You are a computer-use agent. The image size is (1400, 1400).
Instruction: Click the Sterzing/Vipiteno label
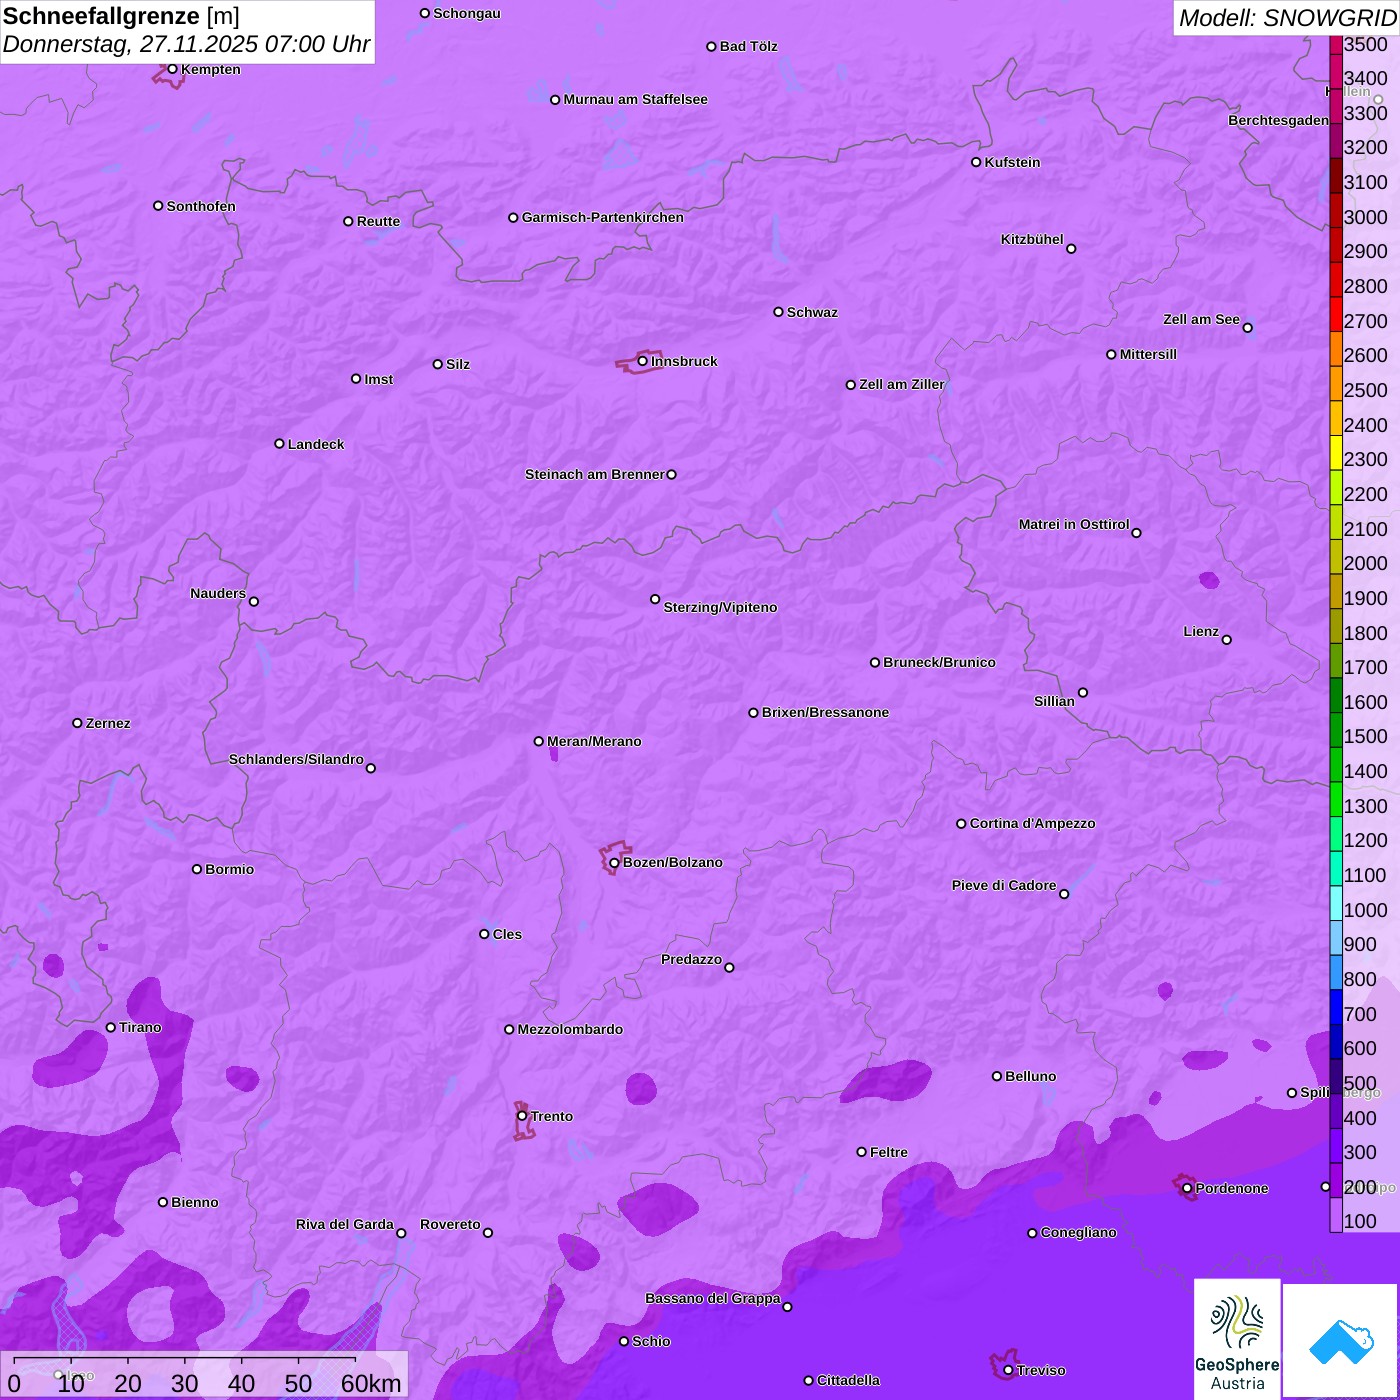click(x=720, y=607)
